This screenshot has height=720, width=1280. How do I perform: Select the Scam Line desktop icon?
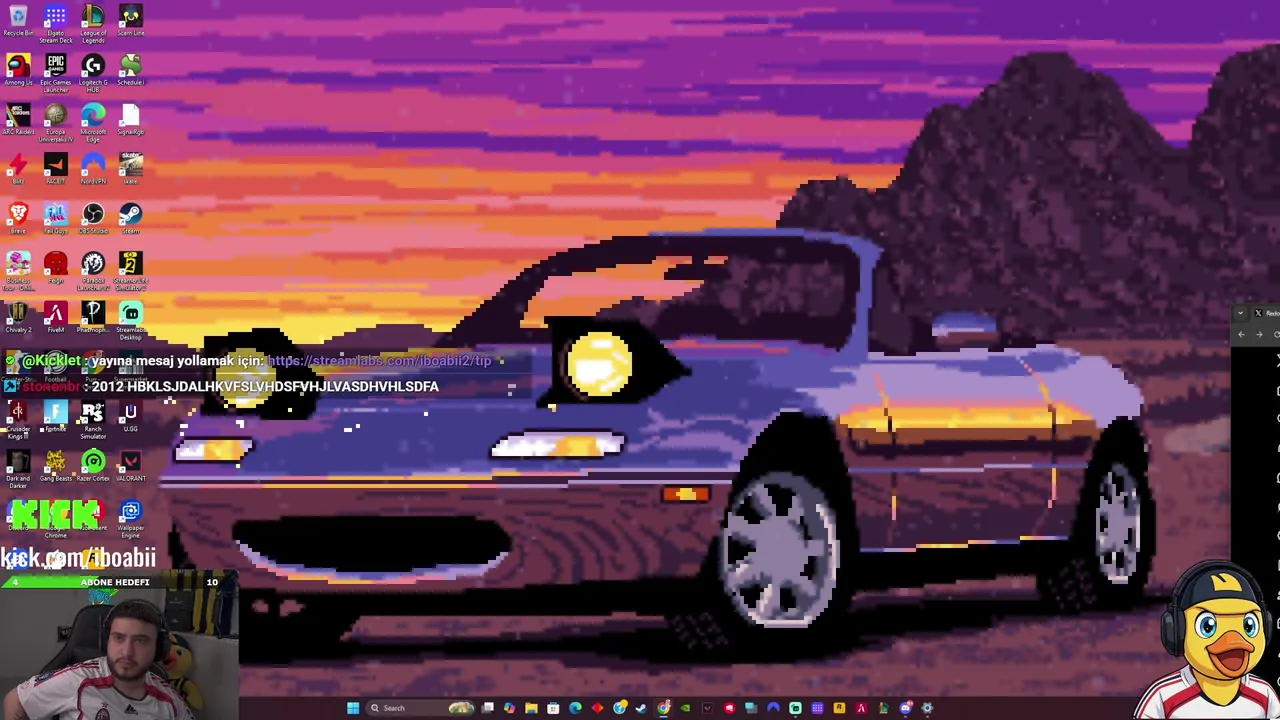click(130, 20)
